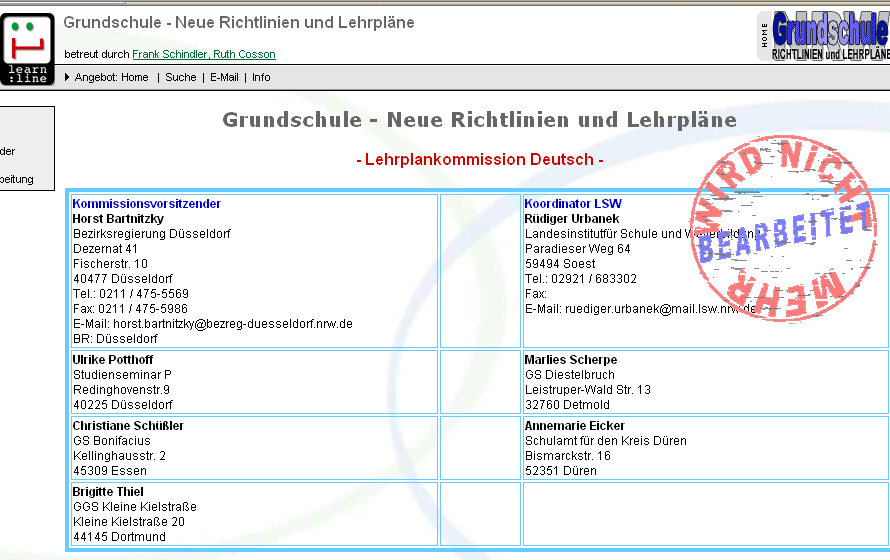The height and width of the screenshot is (560, 890).
Task: Open the Suche navigation item
Action: pos(181,77)
